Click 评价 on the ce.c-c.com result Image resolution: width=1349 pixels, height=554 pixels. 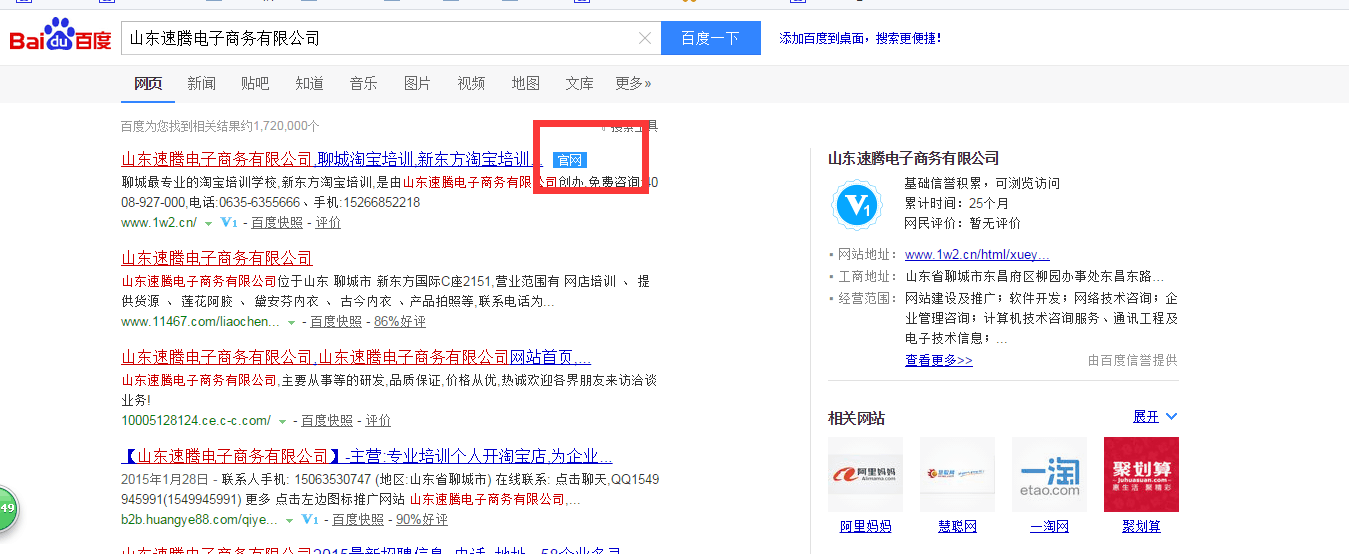point(378,421)
